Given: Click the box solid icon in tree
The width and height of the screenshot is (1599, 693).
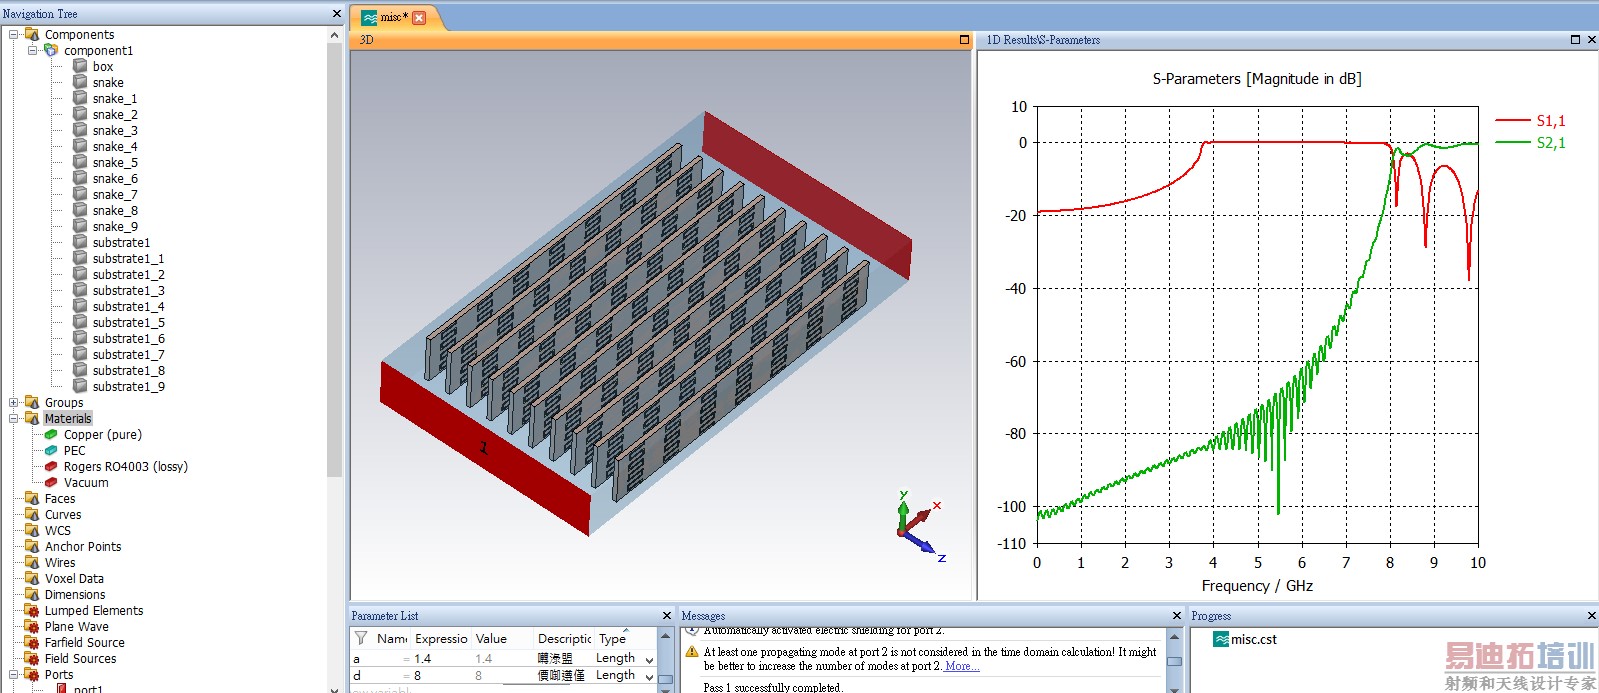Looking at the screenshot, I should point(80,66).
